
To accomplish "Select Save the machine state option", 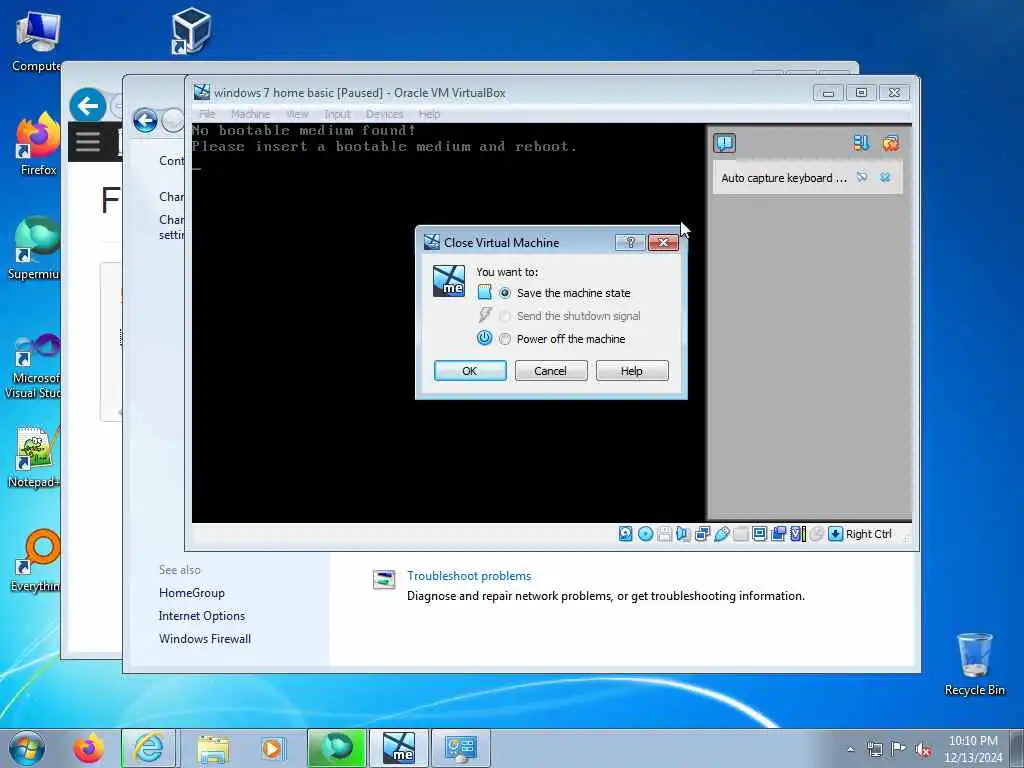I will [564, 293].
